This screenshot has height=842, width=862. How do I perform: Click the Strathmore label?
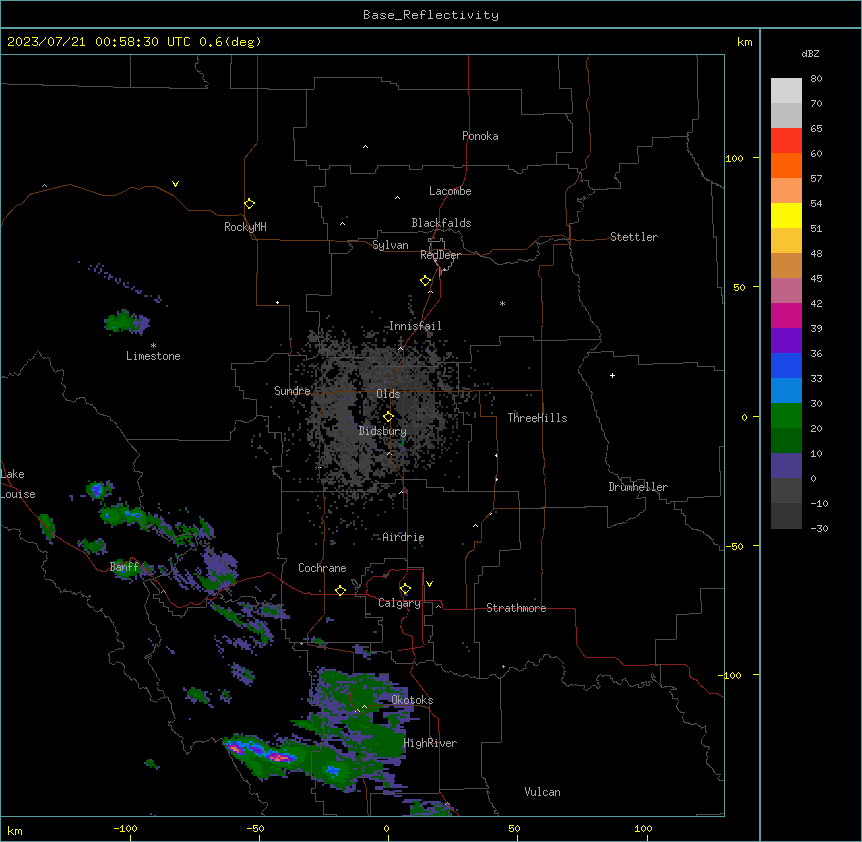pyautogui.click(x=516, y=608)
